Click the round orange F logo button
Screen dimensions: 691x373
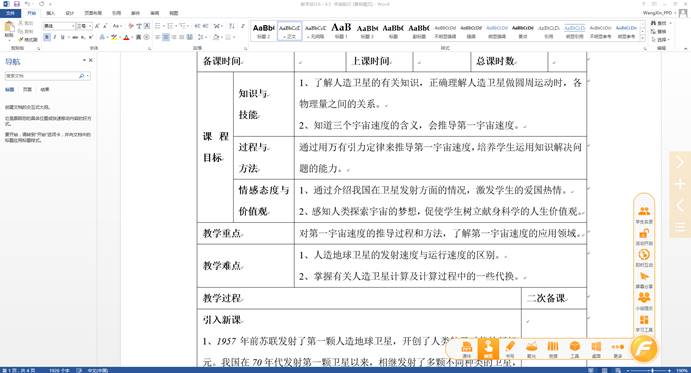point(644,349)
